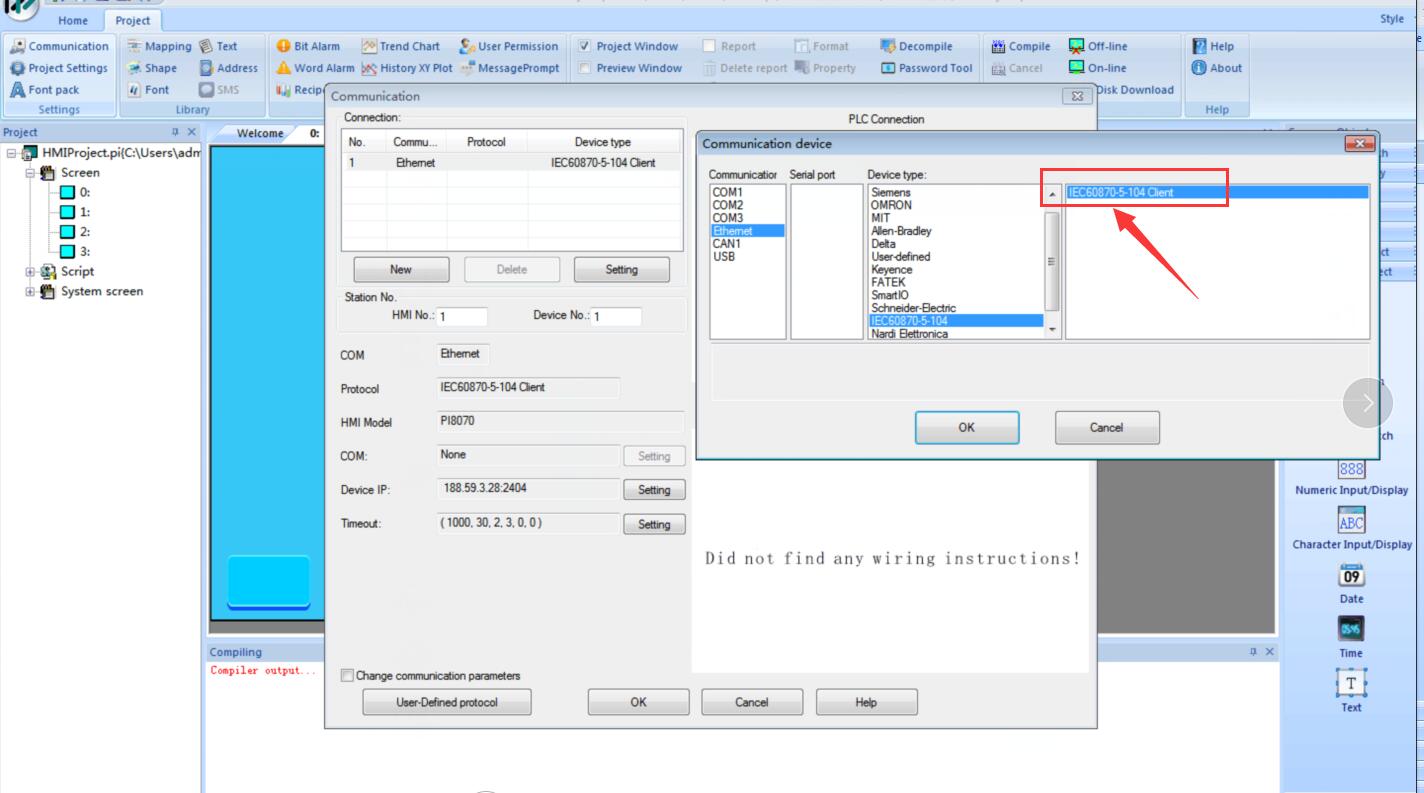
Task: Edit the HMI No. field
Action: coord(462,317)
